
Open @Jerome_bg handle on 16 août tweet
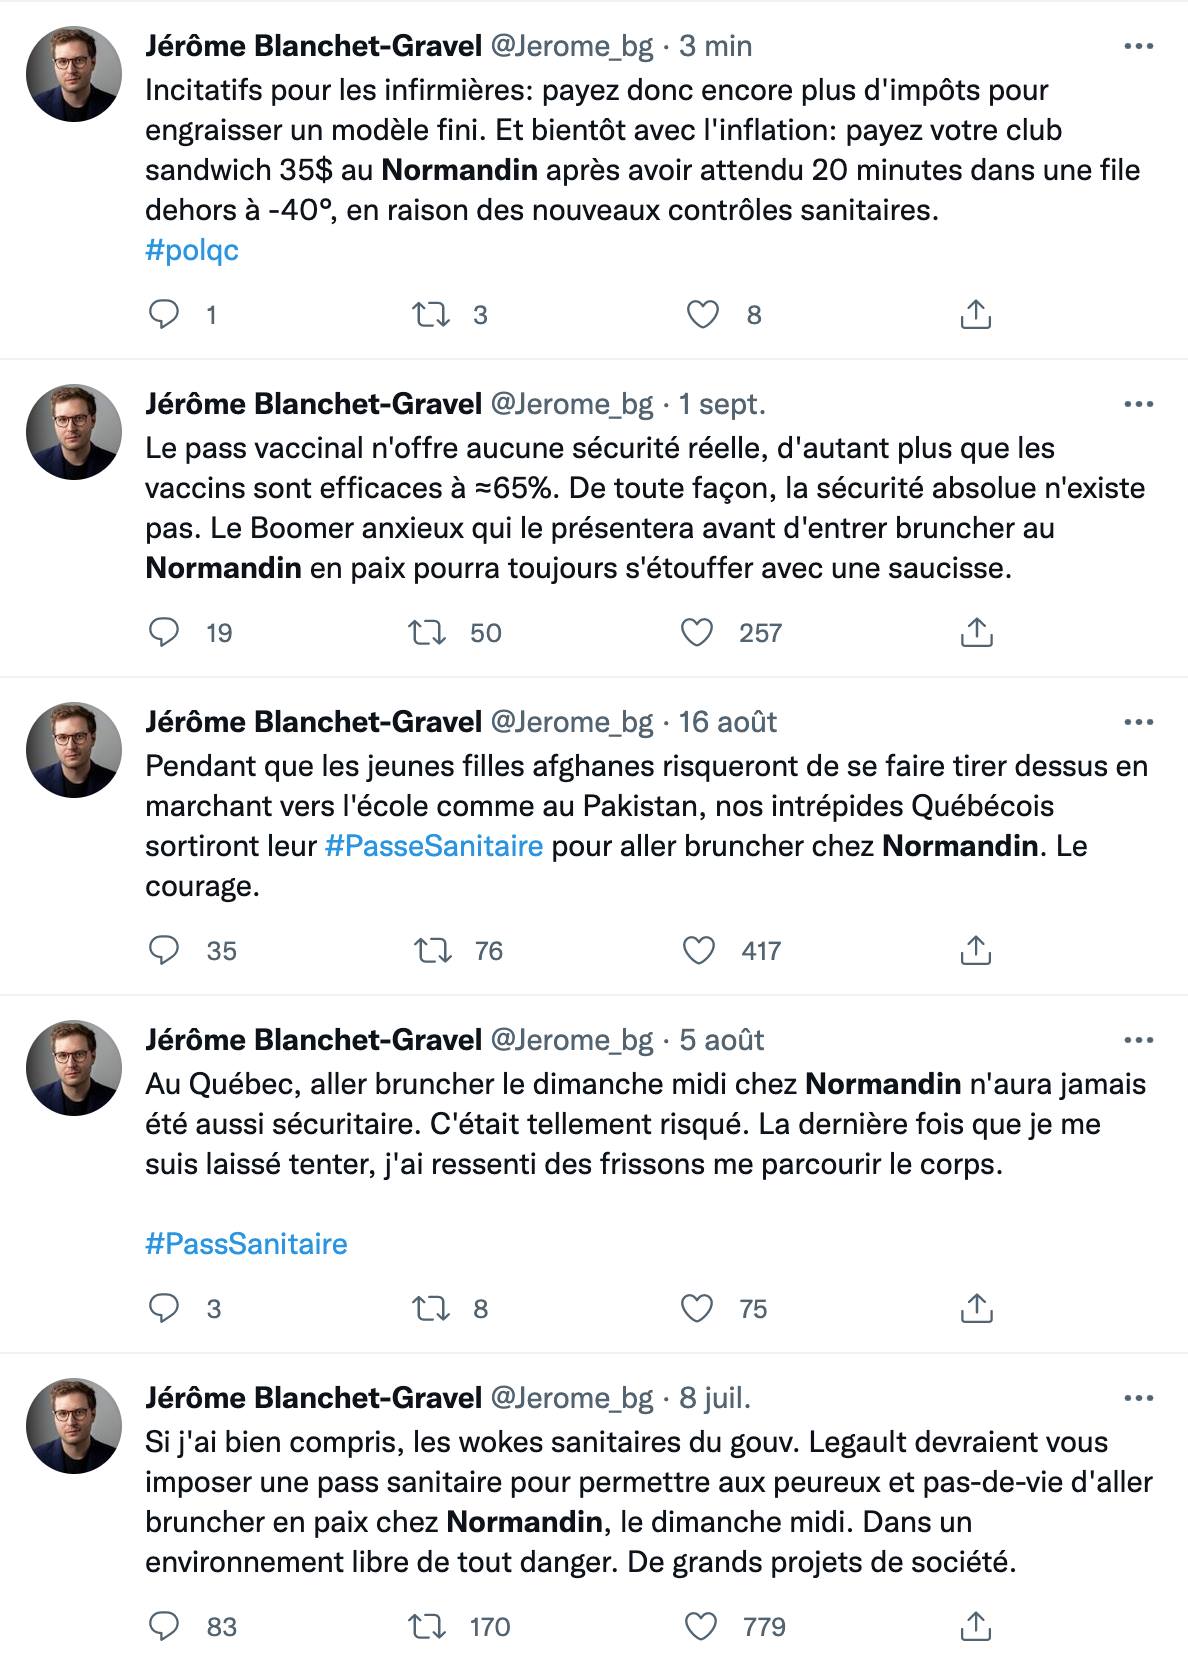(x=570, y=722)
